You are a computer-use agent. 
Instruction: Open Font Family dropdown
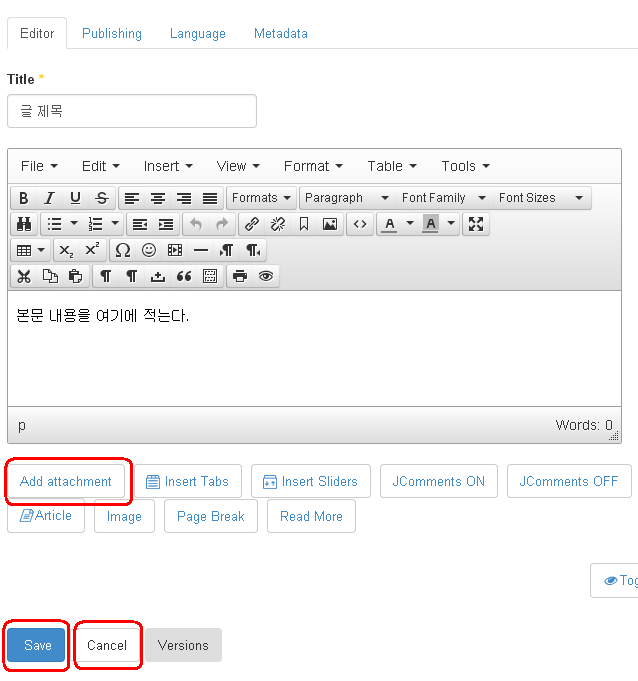[443, 198]
